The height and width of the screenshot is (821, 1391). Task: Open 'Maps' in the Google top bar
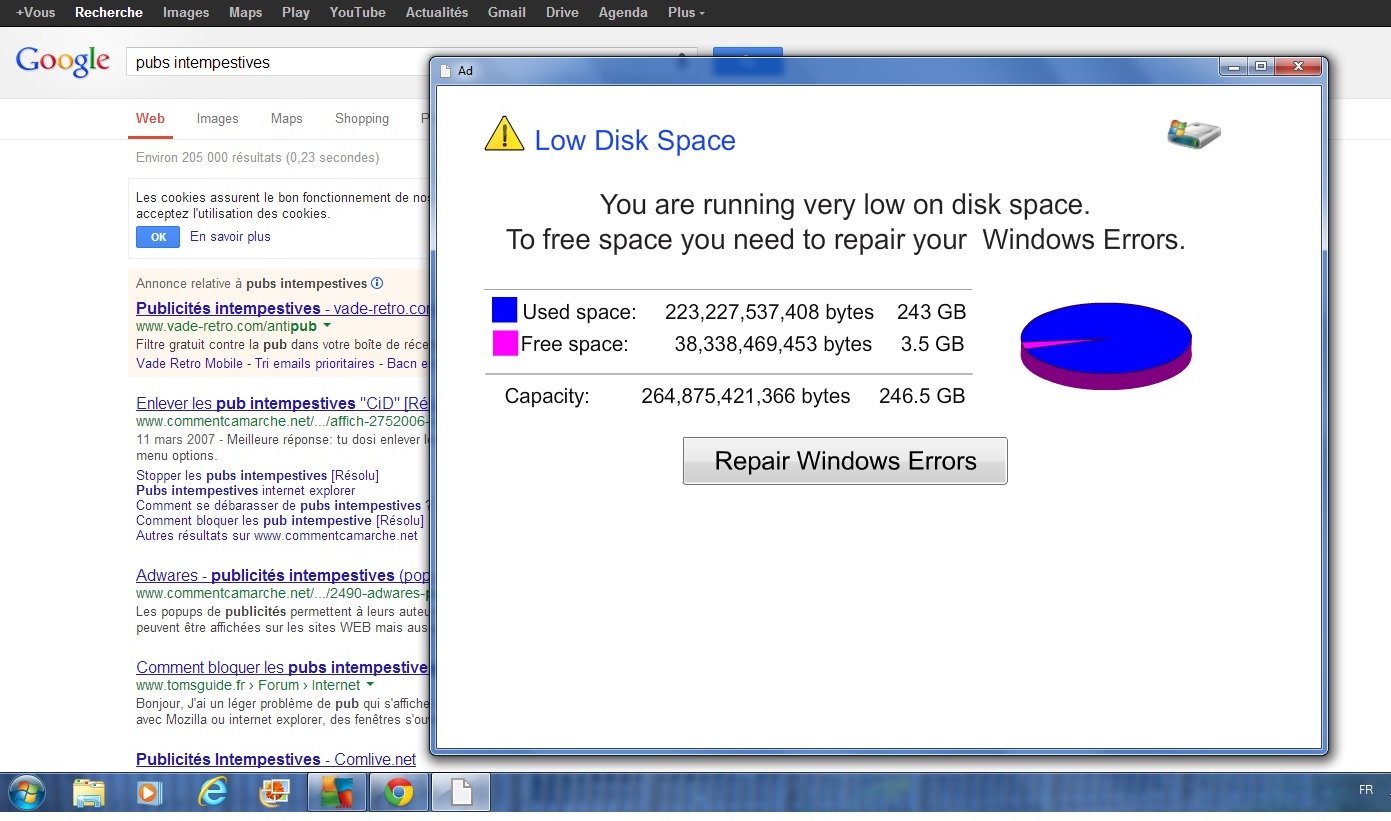point(245,13)
